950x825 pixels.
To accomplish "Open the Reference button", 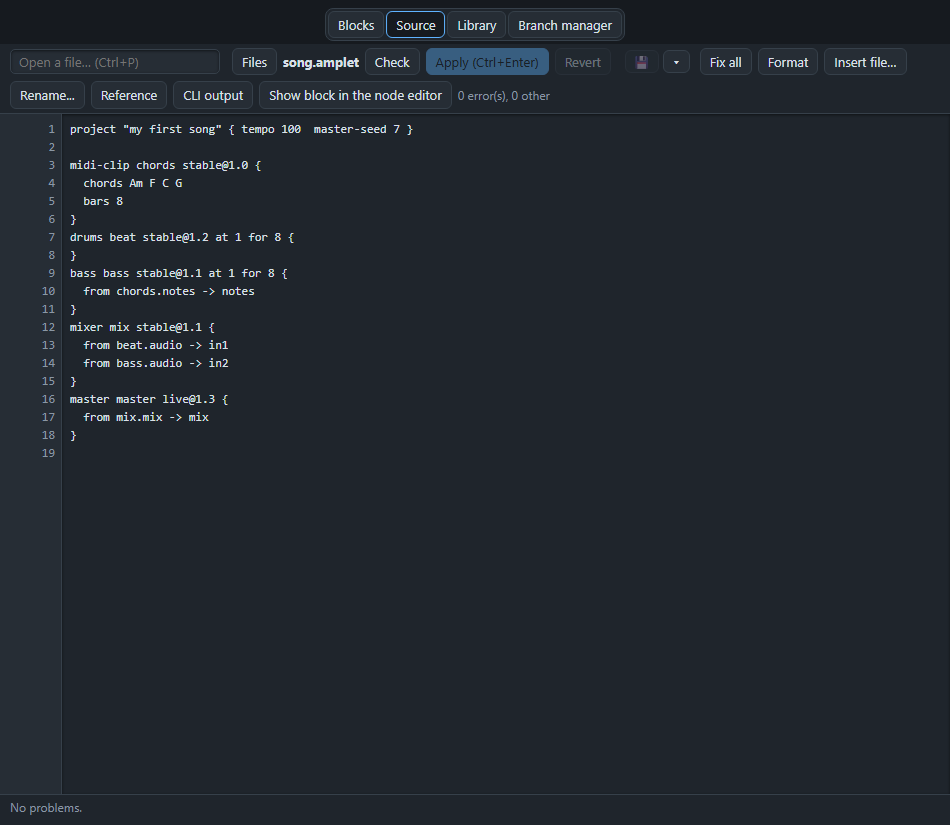I will 129,96.
